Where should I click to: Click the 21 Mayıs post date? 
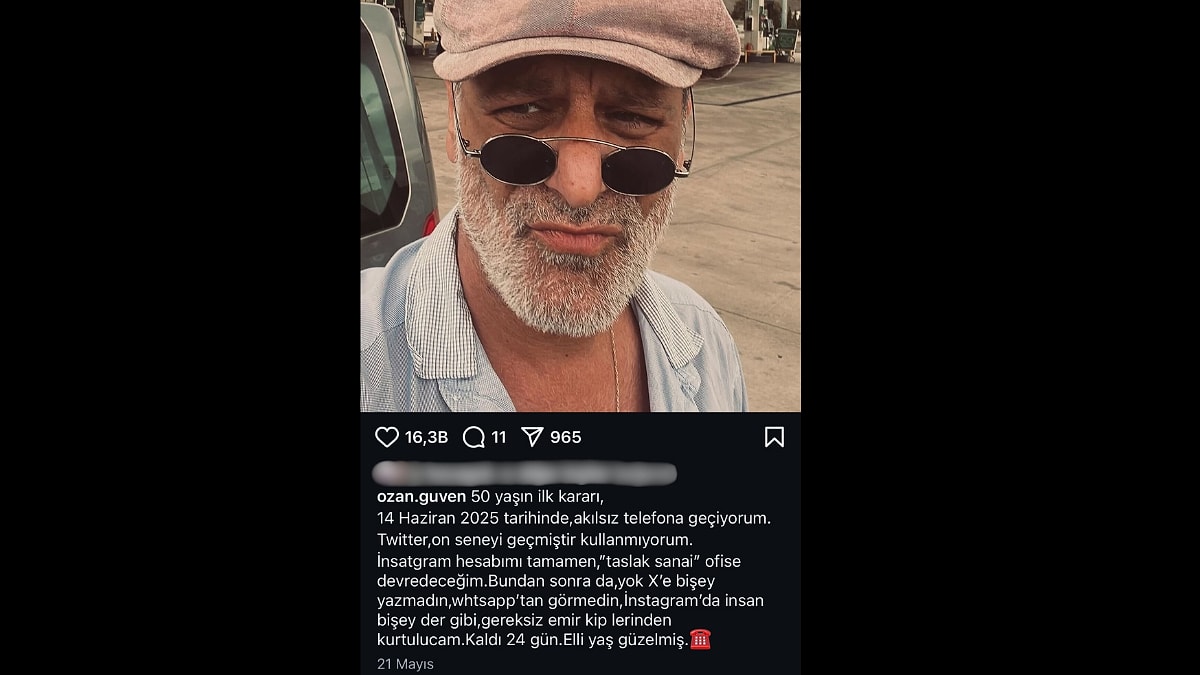(405, 664)
